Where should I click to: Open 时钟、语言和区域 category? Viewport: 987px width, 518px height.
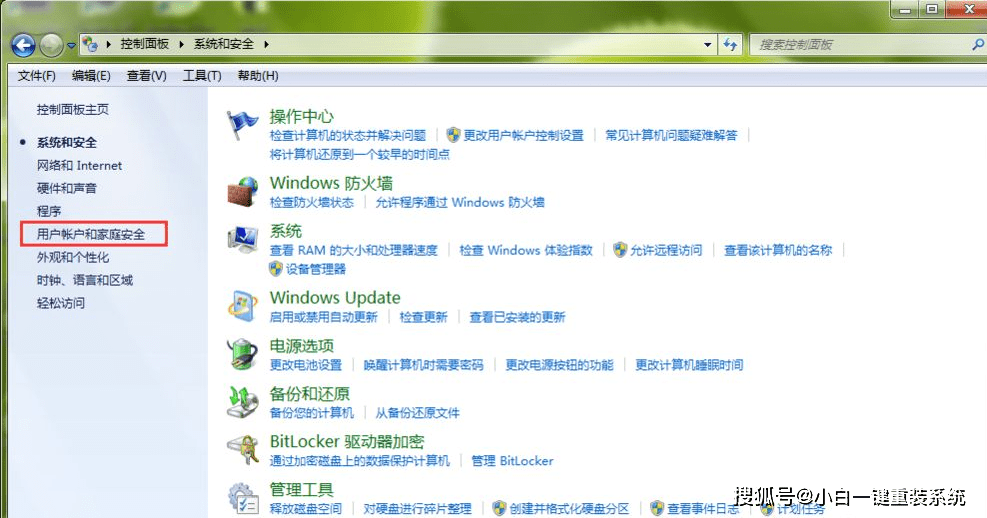85,280
